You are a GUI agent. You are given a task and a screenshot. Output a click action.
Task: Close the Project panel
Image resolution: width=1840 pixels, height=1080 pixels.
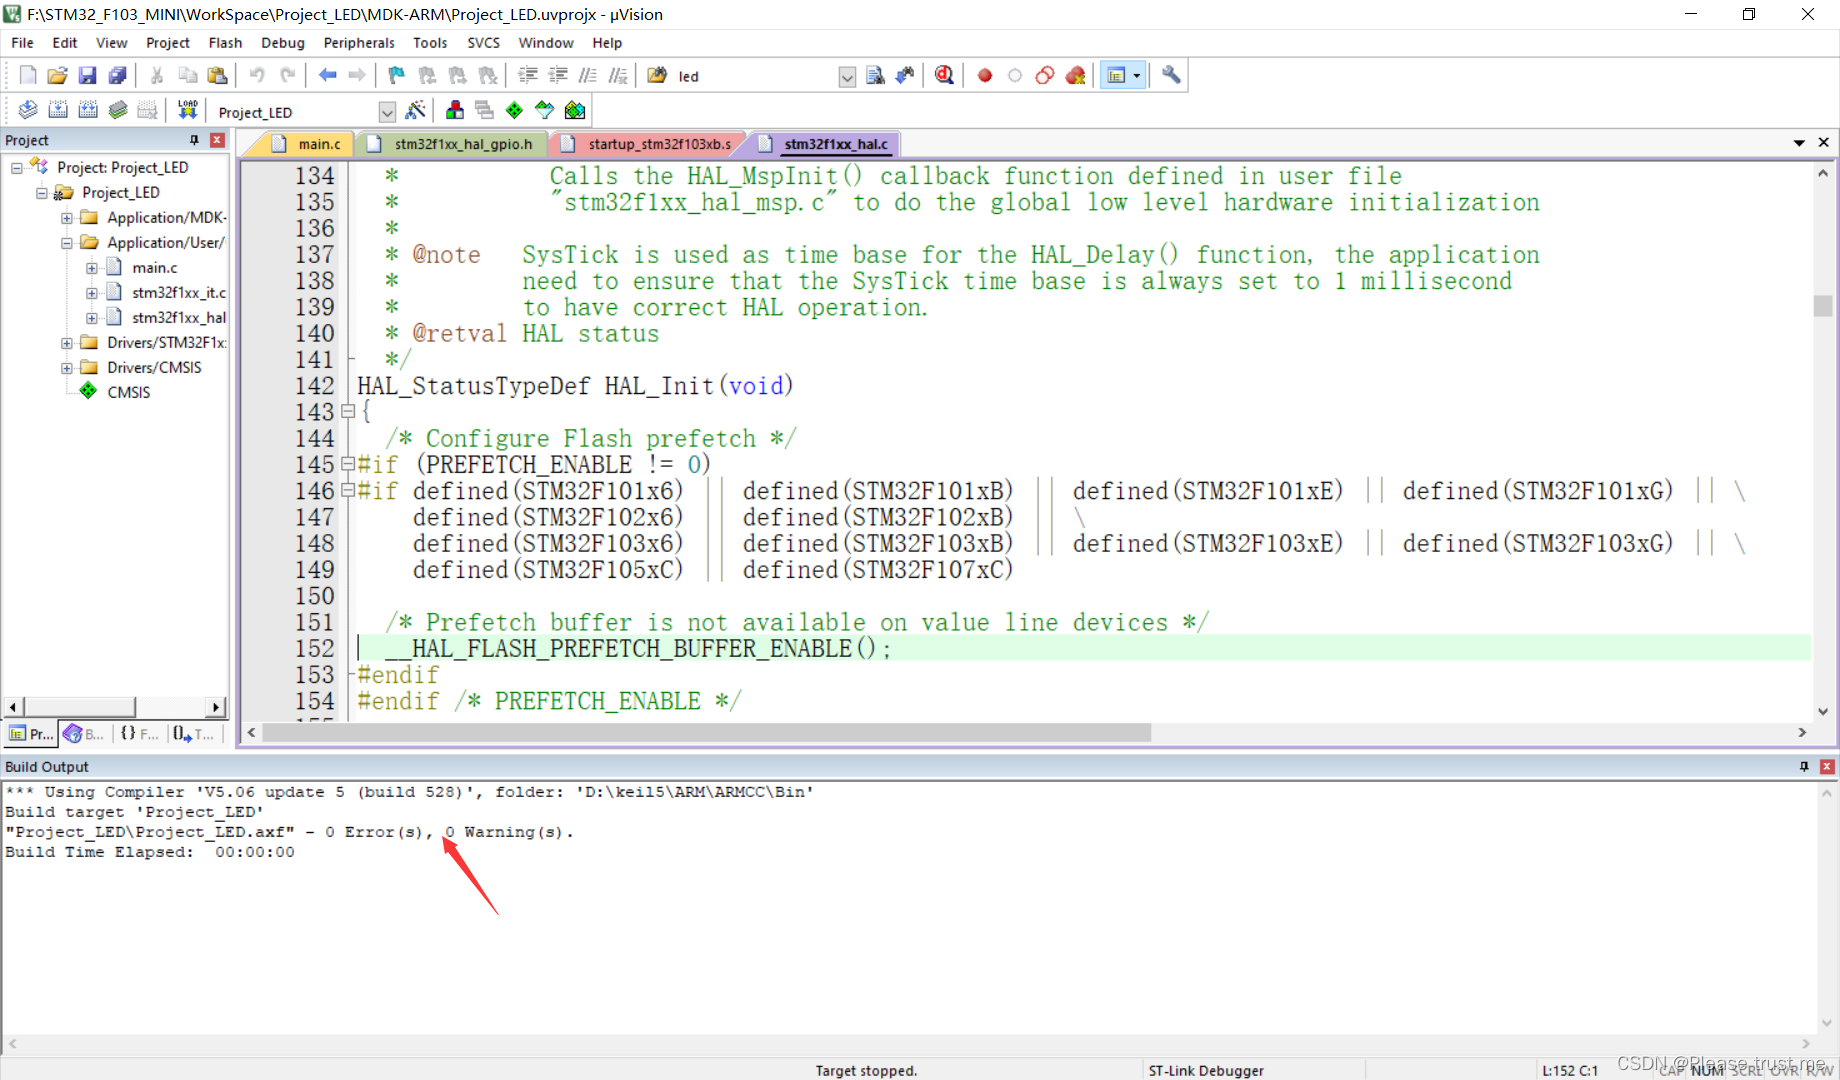(x=217, y=140)
